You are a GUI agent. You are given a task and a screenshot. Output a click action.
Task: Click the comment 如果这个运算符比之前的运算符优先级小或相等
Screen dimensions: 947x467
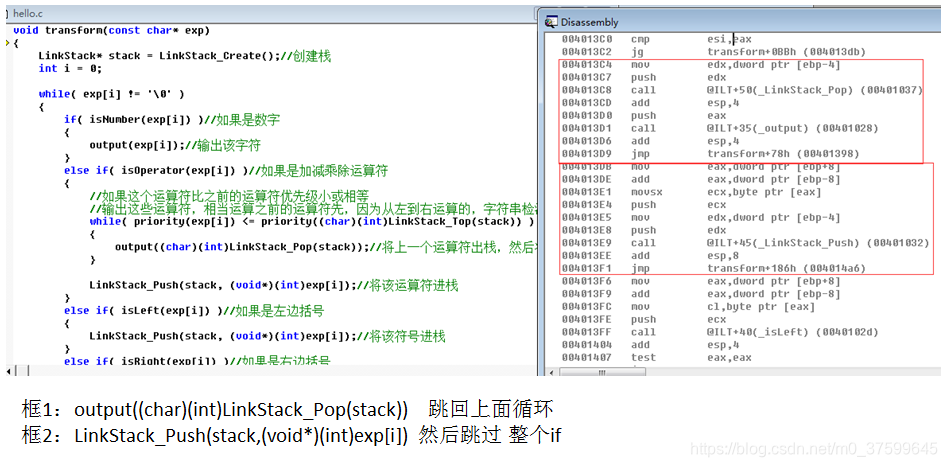229,196
